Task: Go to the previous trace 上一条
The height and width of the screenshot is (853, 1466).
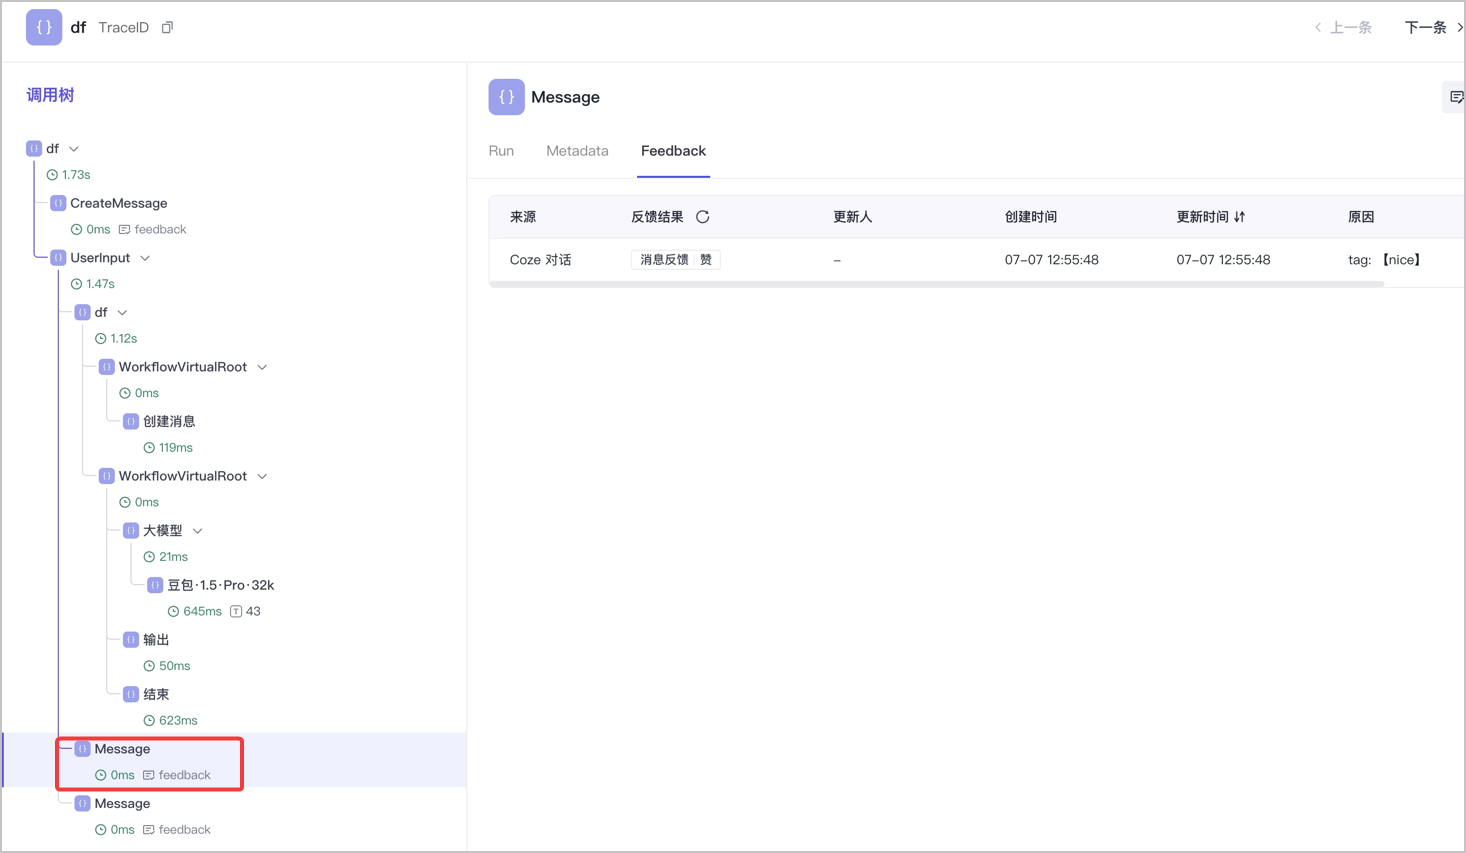Action: coord(1343,28)
